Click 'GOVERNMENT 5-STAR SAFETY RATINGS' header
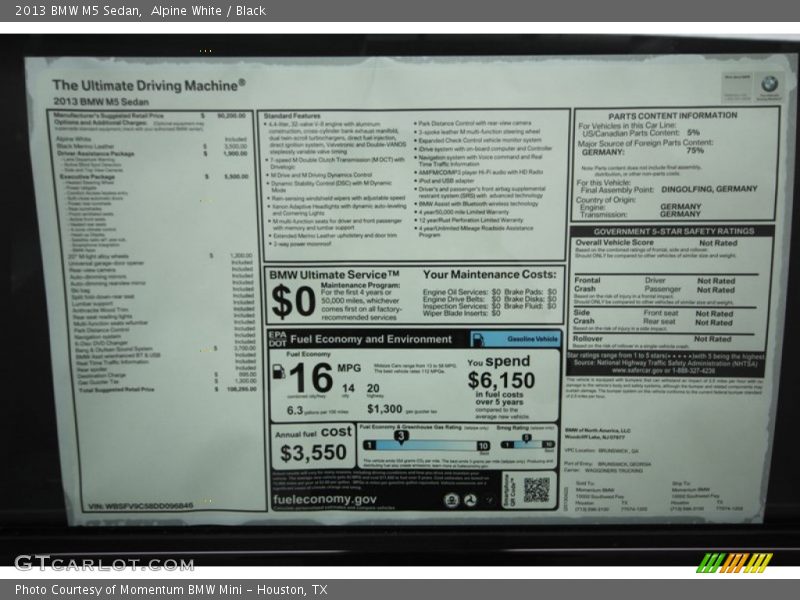This screenshot has height=600, width=800. coord(673,232)
